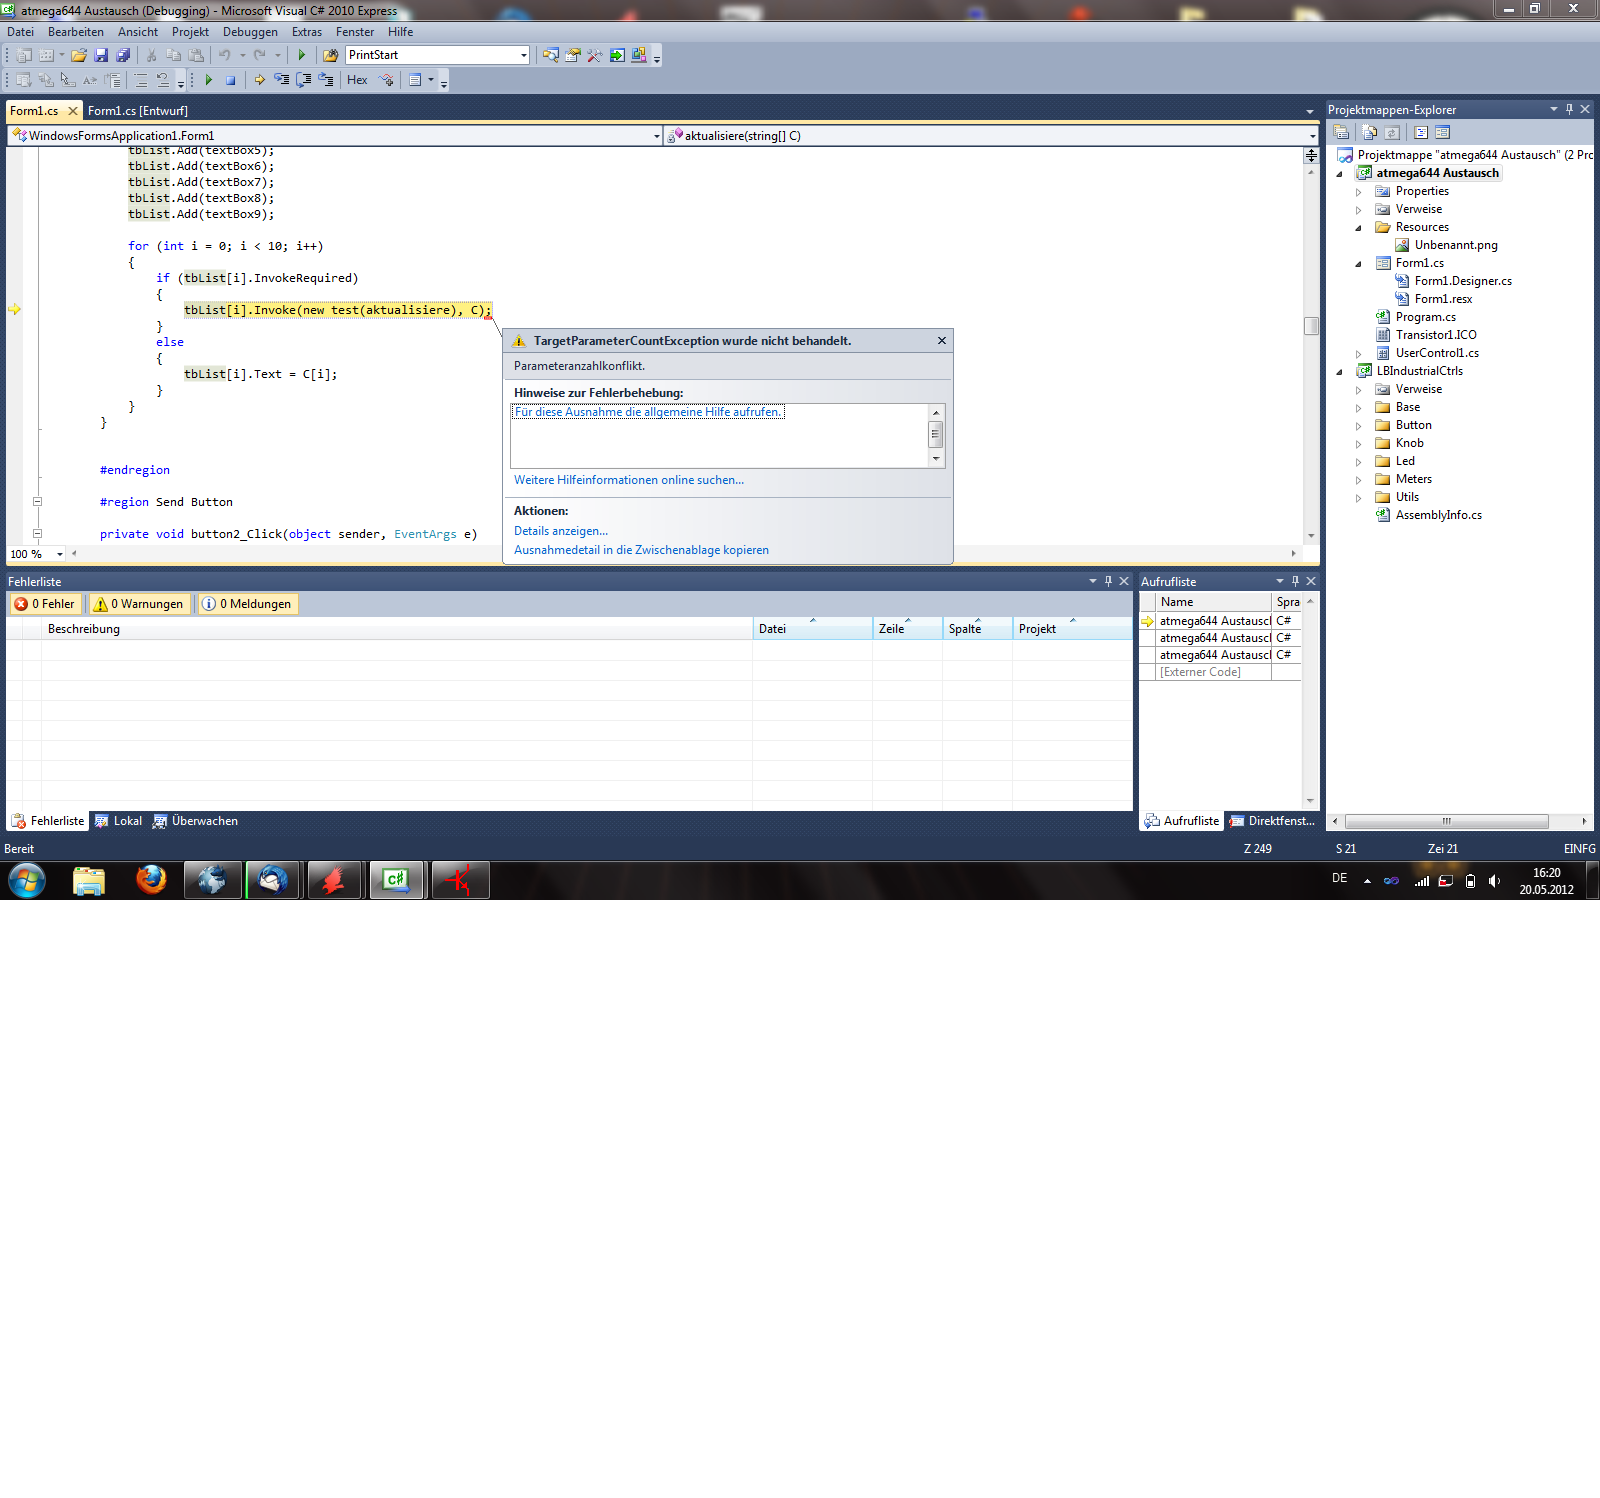Collapse the Form1.cs tree node

(1358, 264)
